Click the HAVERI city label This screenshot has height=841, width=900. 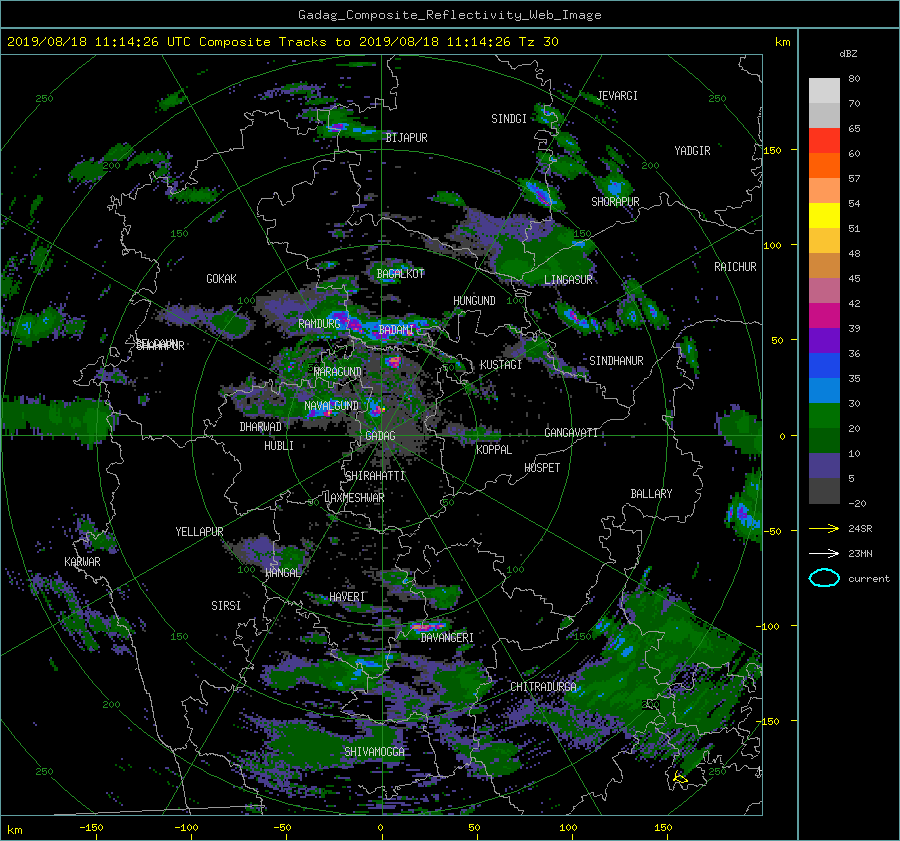[347, 597]
